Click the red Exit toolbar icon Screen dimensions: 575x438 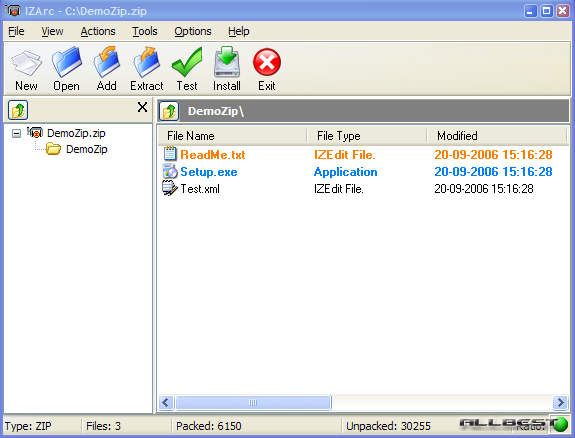click(x=267, y=62)
